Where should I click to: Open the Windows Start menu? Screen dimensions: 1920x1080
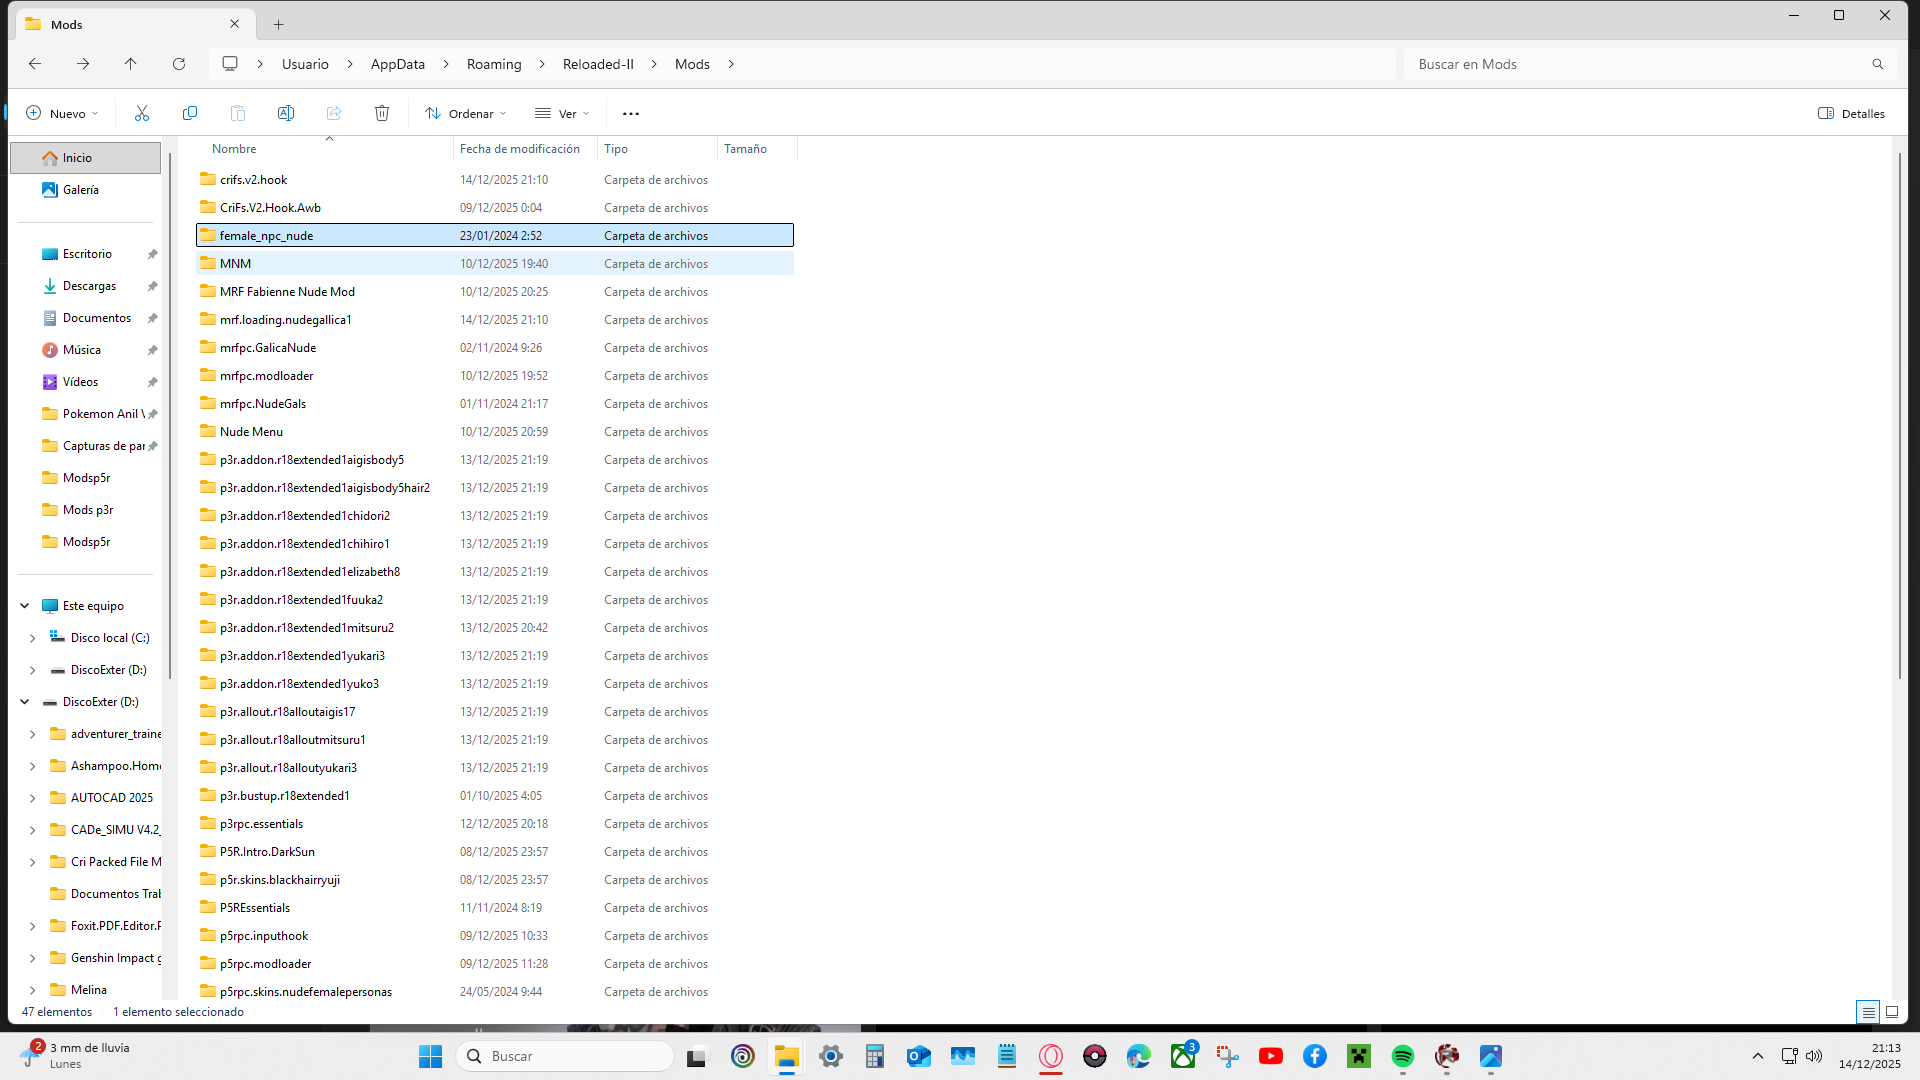tap(431, 1056)
